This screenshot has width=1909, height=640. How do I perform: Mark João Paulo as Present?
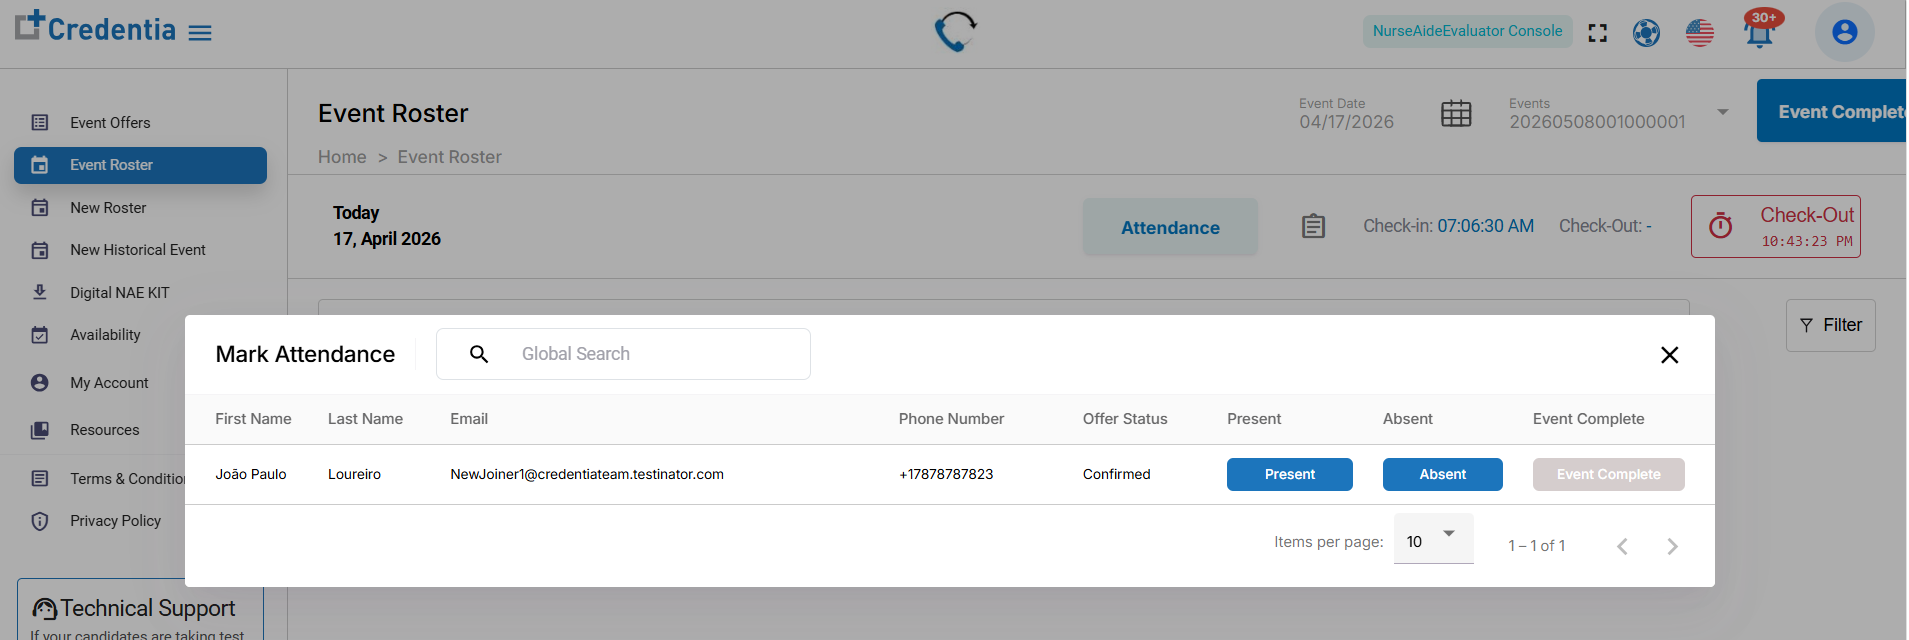point(1290,474)
